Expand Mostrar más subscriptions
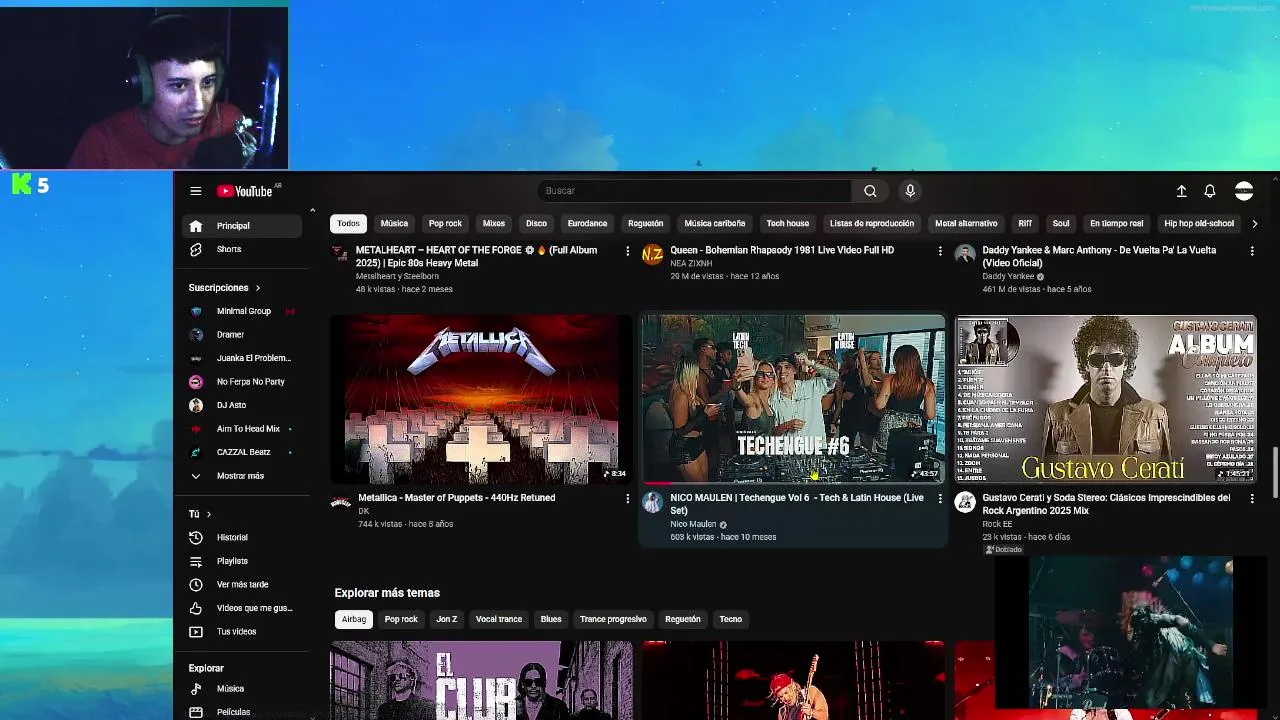1280x720 pixels. click(x=242, y=476)
